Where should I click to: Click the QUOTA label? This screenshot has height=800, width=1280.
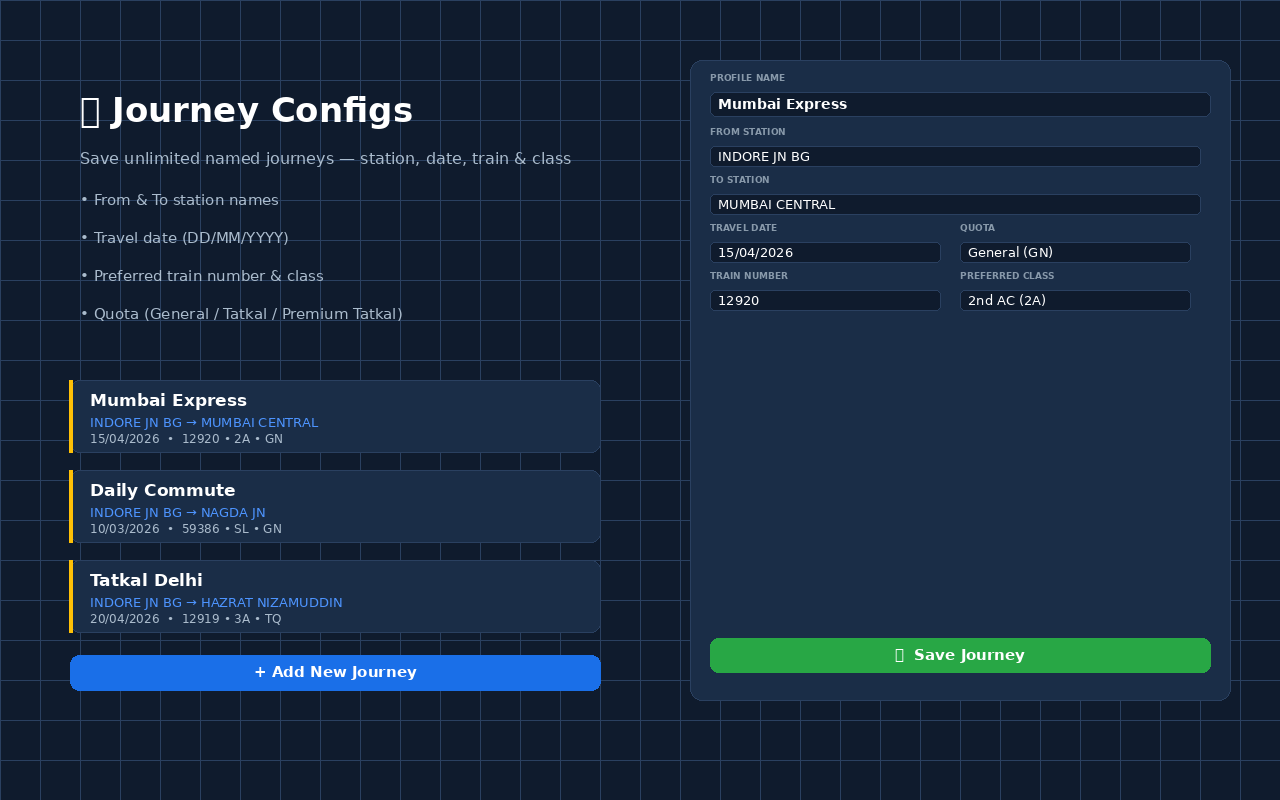pos(977,228)
